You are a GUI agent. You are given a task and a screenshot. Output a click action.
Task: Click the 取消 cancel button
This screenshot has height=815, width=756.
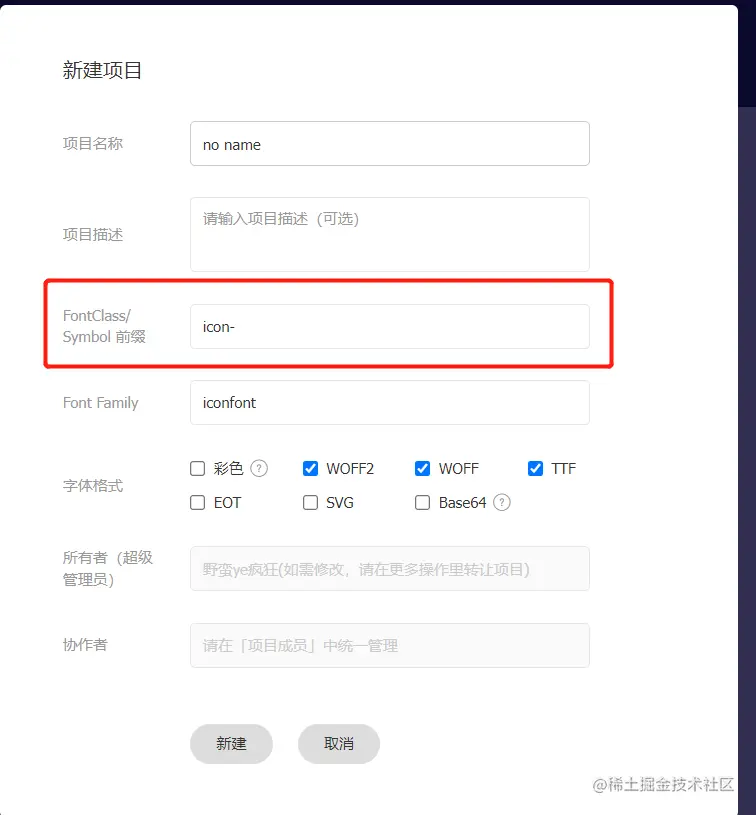[339, 744]
